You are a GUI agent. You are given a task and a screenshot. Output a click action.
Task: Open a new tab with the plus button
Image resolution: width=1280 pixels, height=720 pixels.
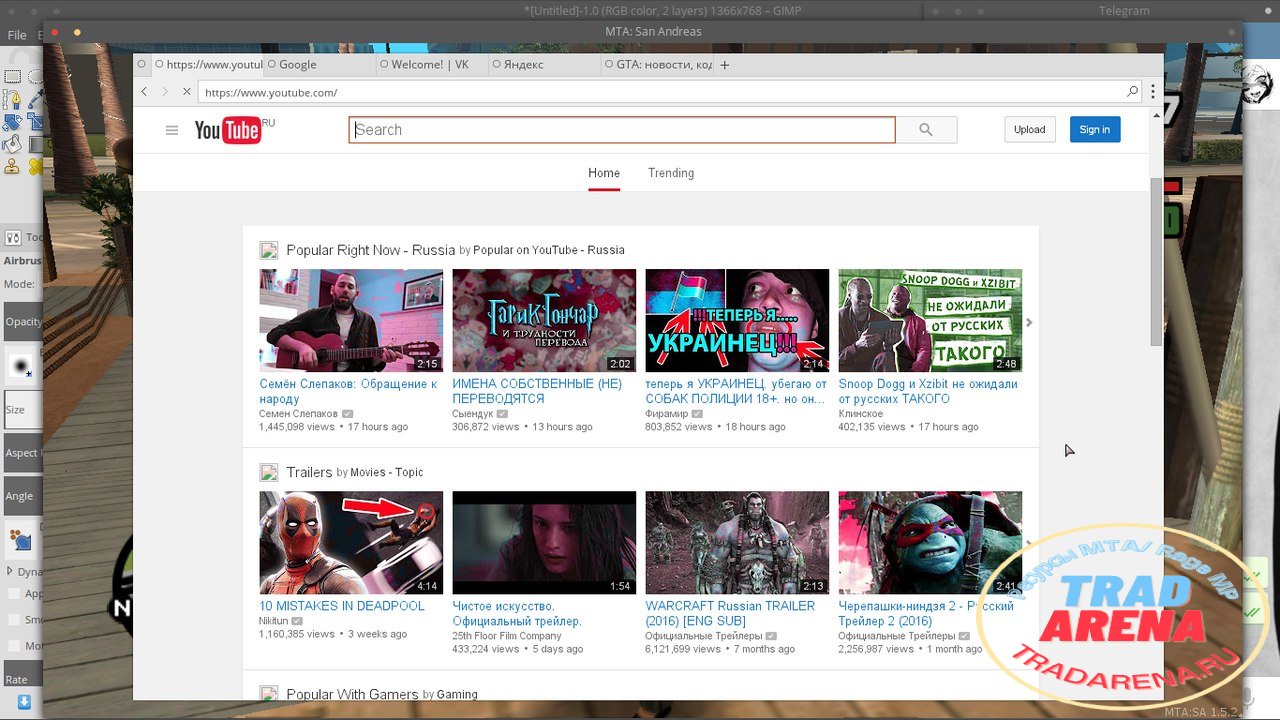point(725,65)
